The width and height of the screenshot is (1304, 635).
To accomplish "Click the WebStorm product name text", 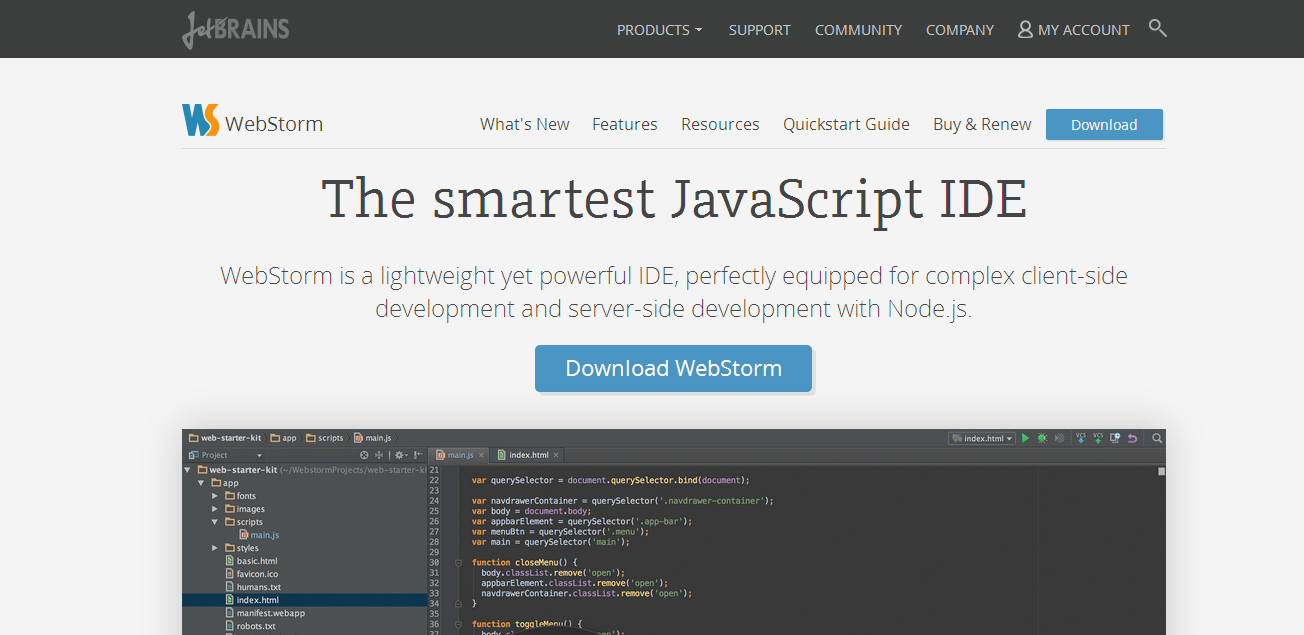I will tap(274, 124).
